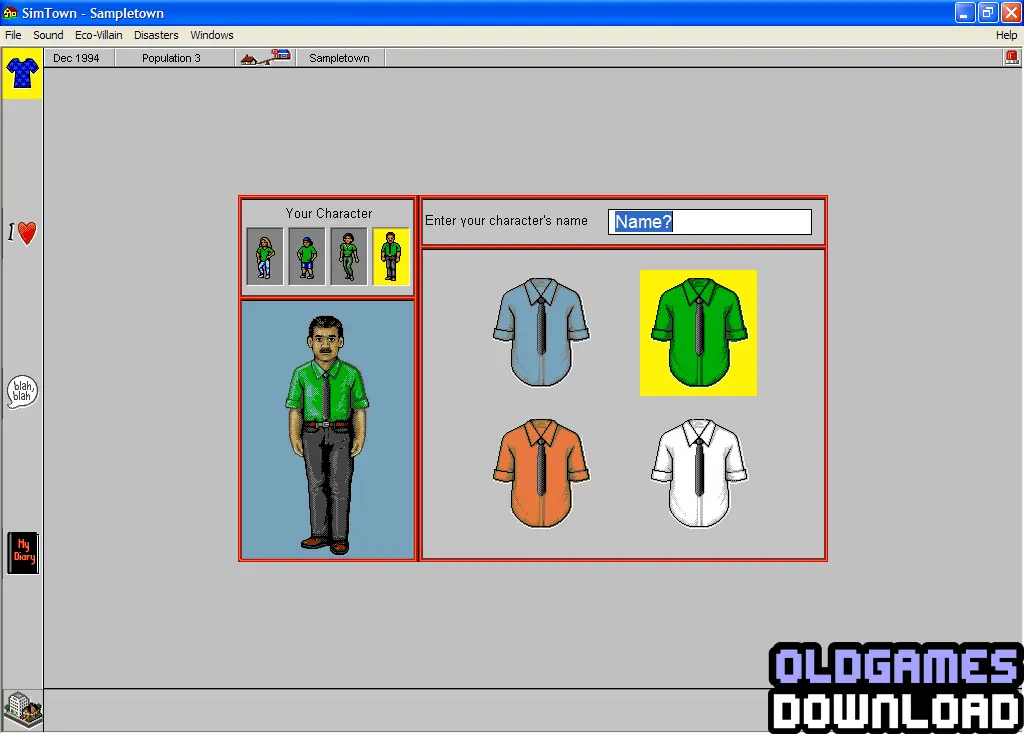The image size is (1024, 734).
Task: Open the My Diary book icon
Action: click(23, 552)
